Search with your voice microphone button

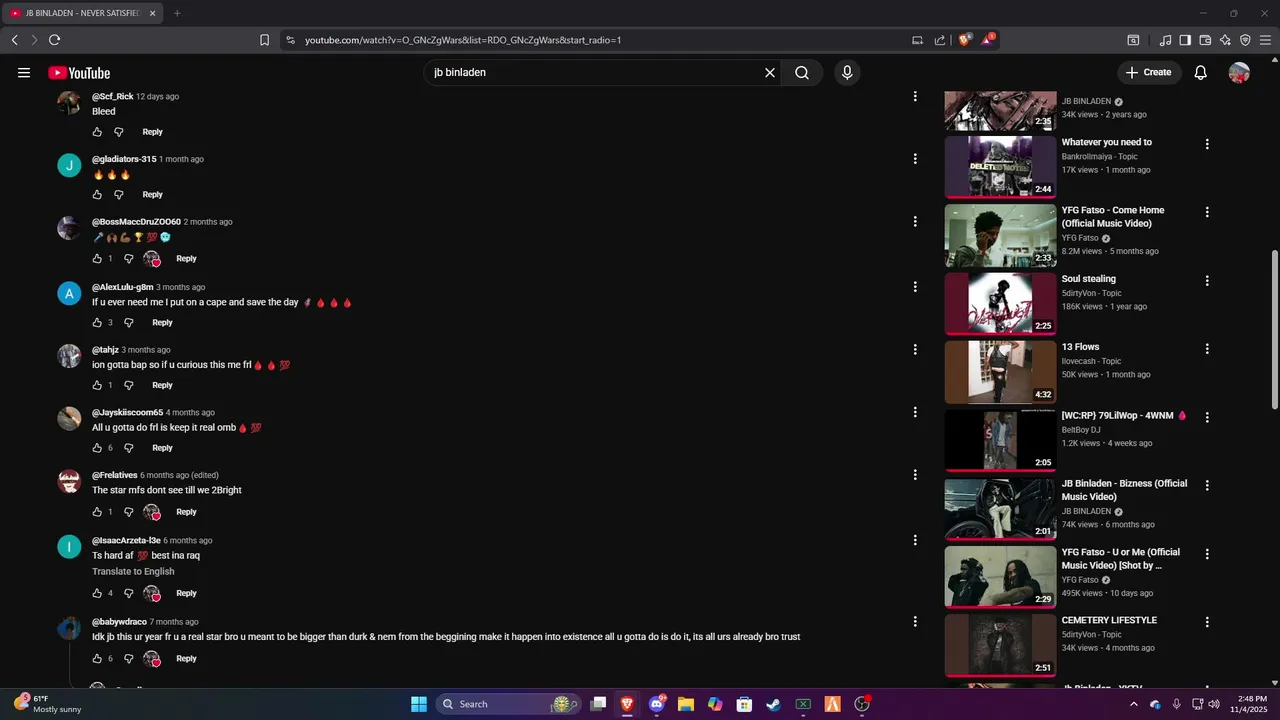tap(847, 73)
